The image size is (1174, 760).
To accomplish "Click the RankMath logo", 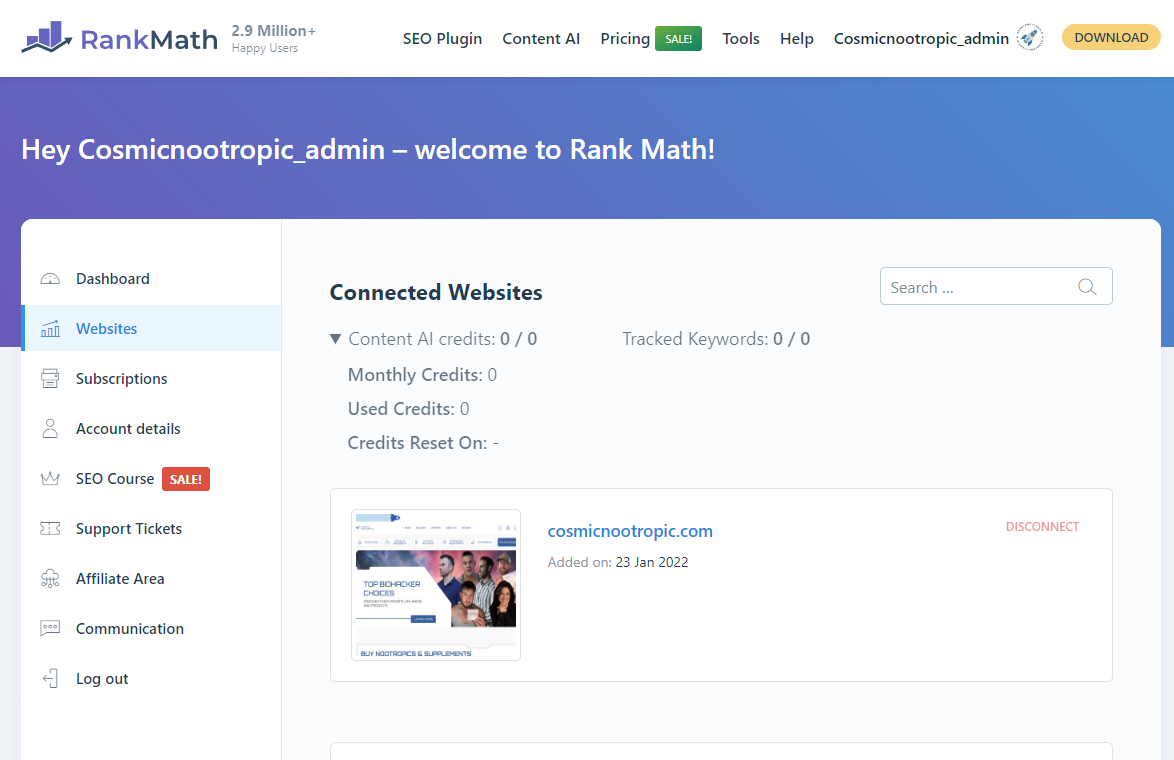I will coord(120,37).
